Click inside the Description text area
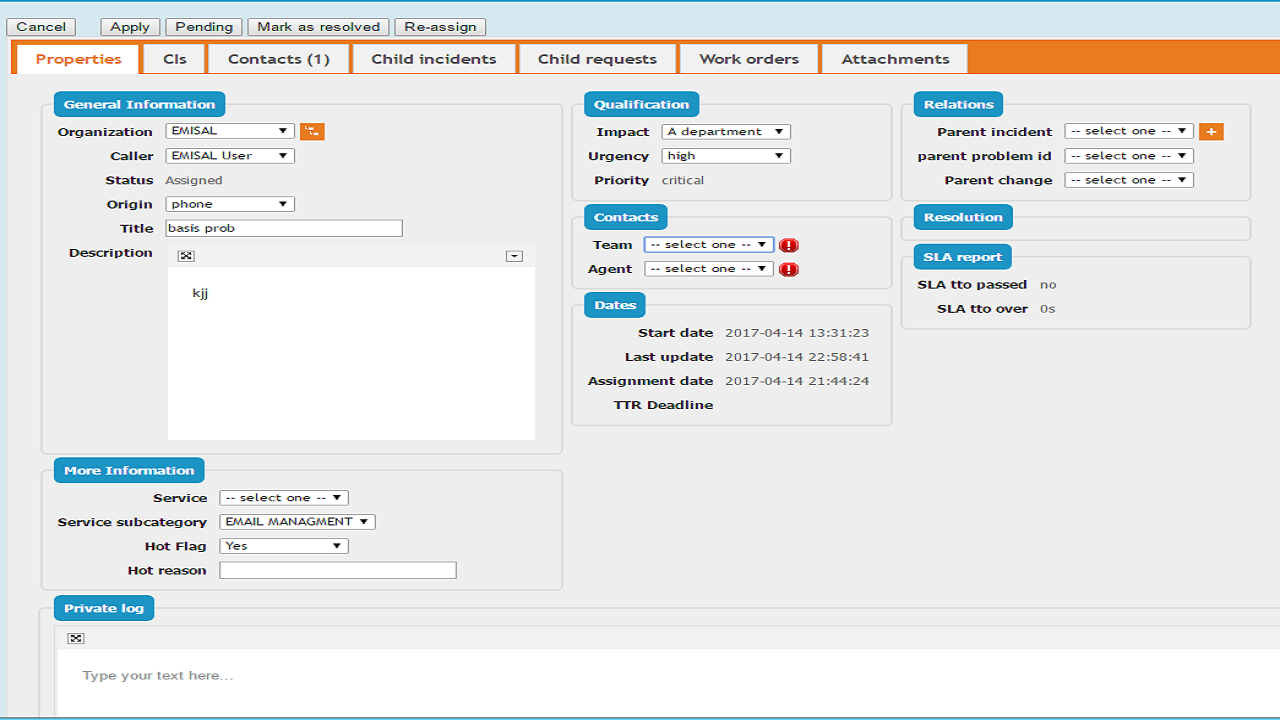 tap(351, 353)
